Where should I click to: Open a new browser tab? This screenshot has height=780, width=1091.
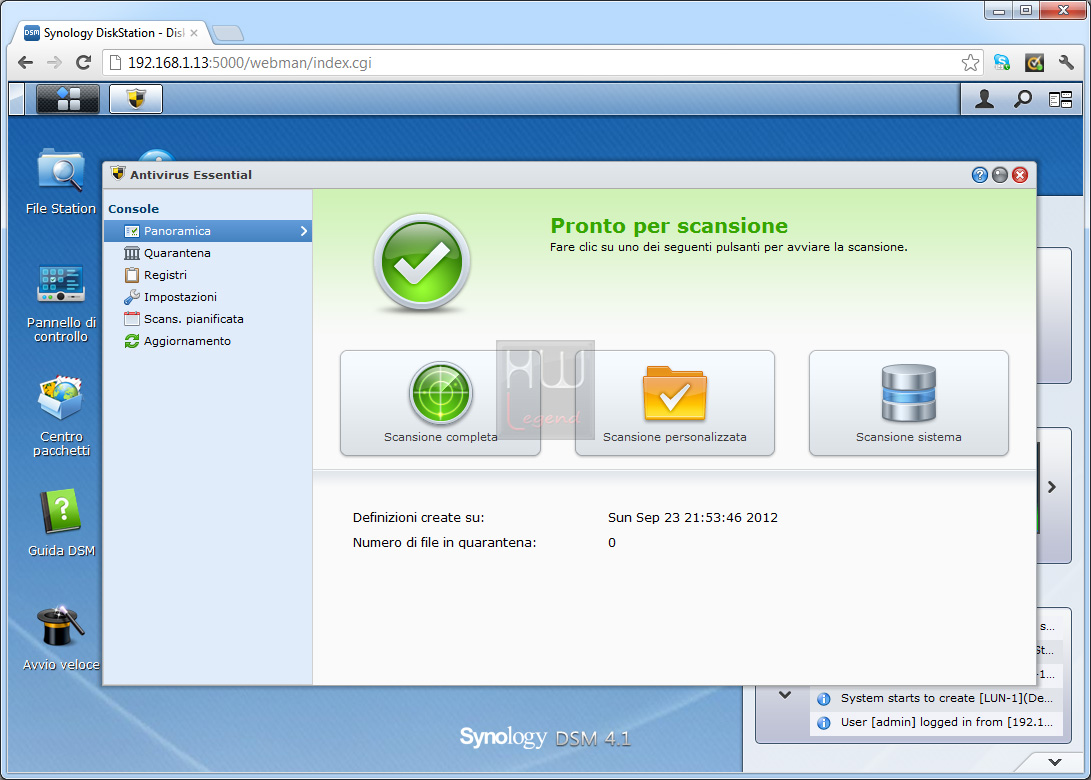tap(228, 33)
